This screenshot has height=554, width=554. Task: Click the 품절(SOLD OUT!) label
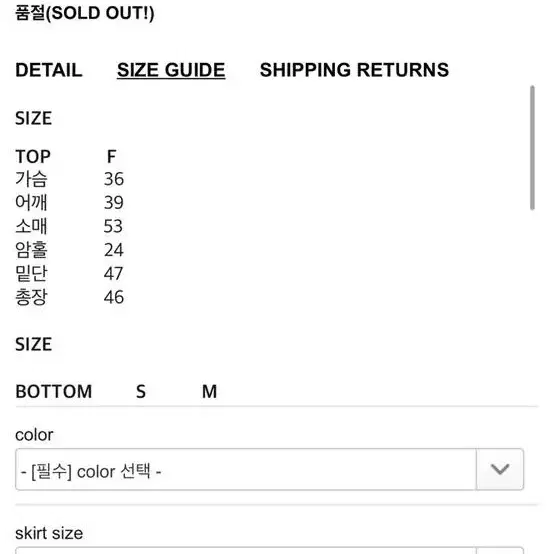click(x=85, y=13)
